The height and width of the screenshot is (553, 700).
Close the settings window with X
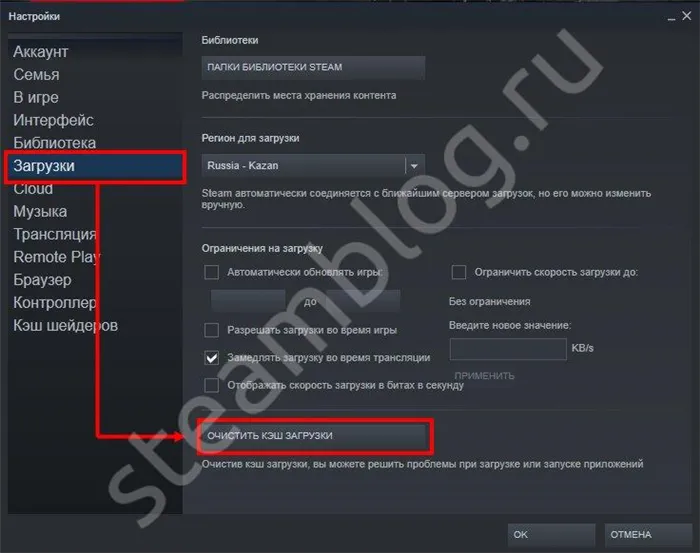[x=687, y=16]
